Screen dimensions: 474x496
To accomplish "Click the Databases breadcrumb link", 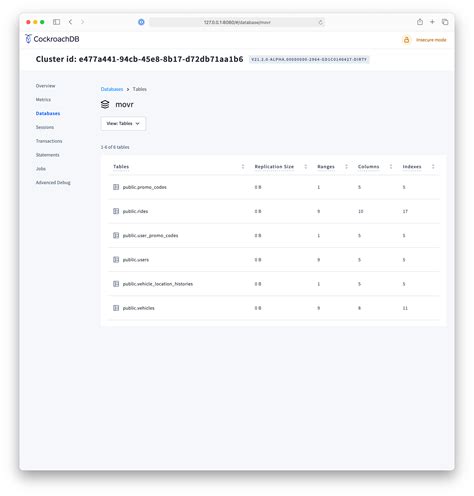I will [112, 89].
